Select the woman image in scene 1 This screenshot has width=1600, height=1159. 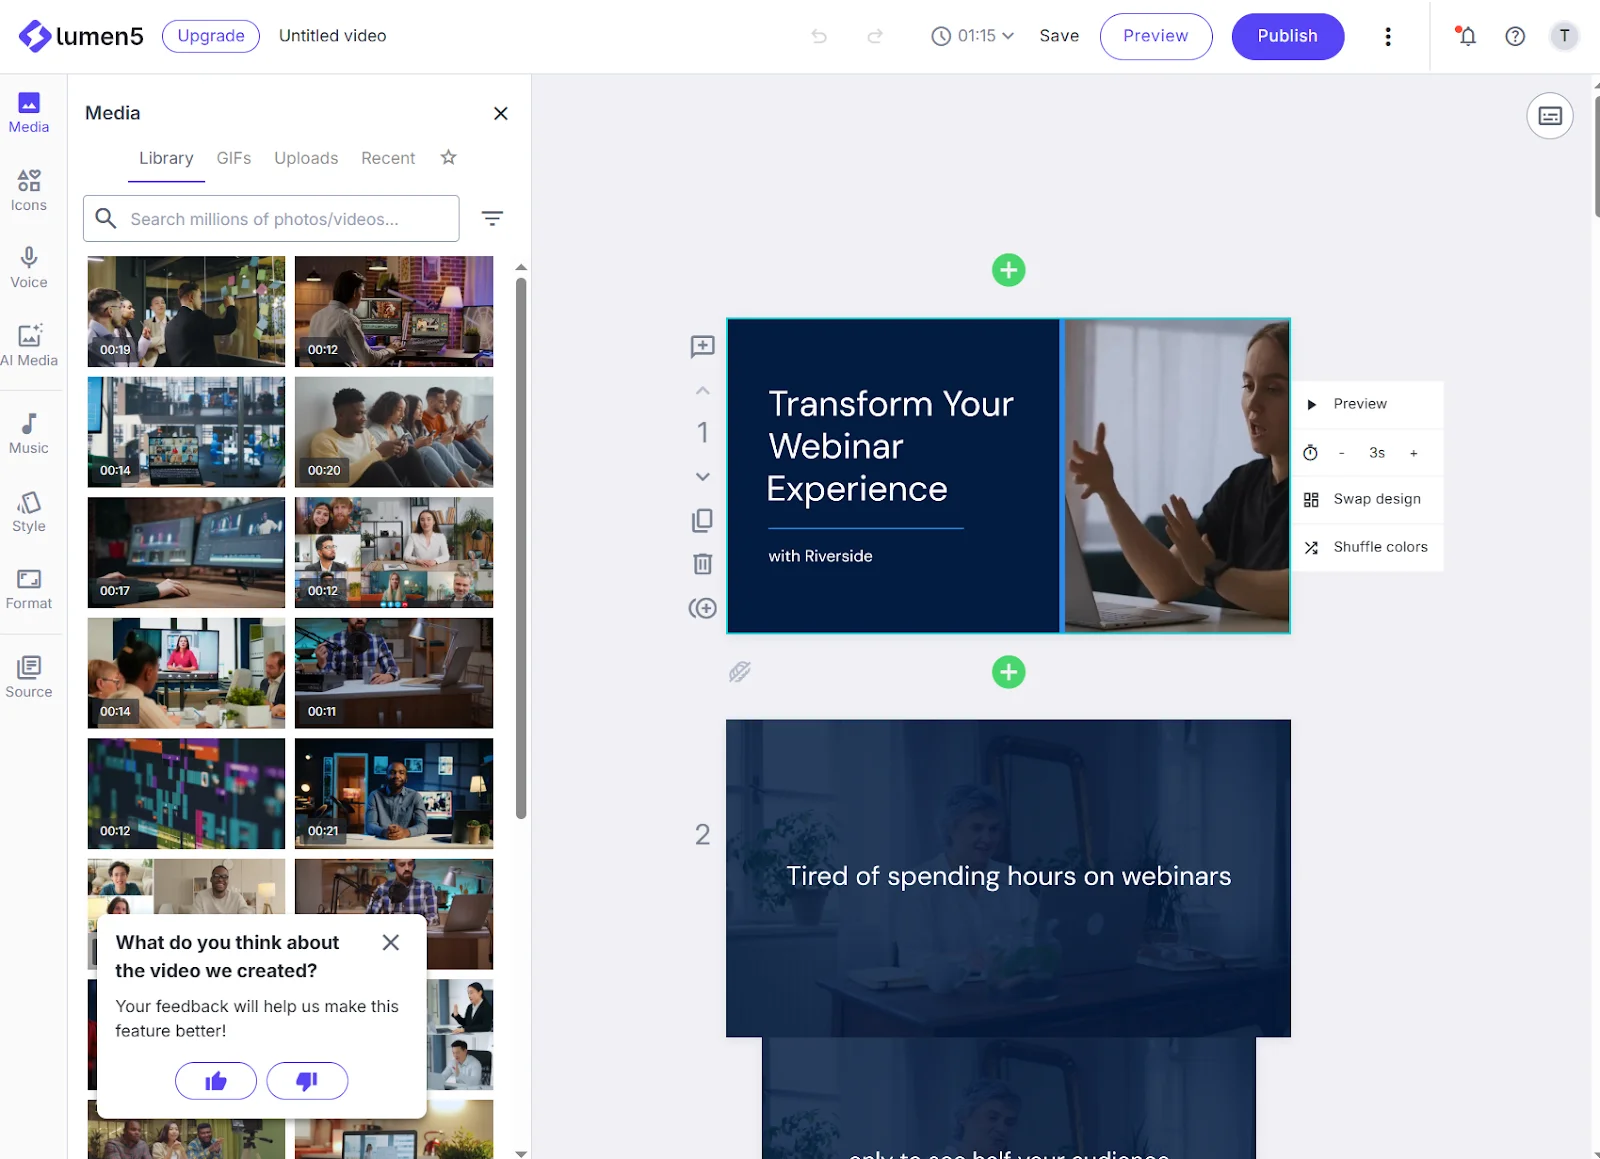click(1177, 476)
